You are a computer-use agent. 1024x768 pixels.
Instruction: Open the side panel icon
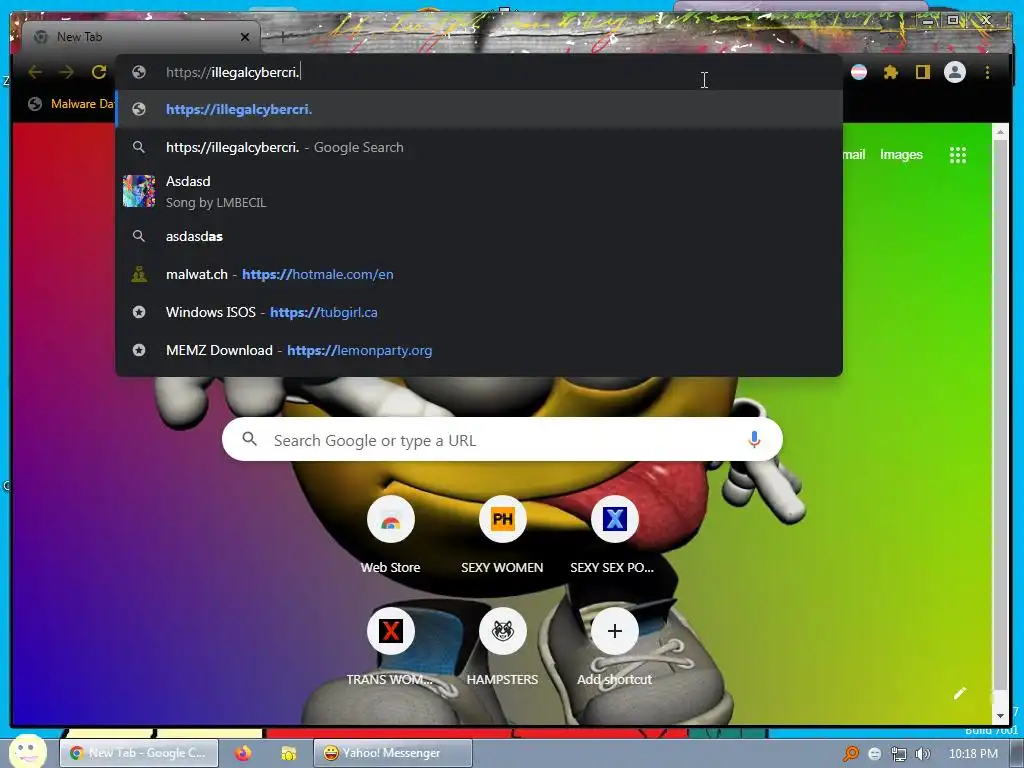(922, 72)
